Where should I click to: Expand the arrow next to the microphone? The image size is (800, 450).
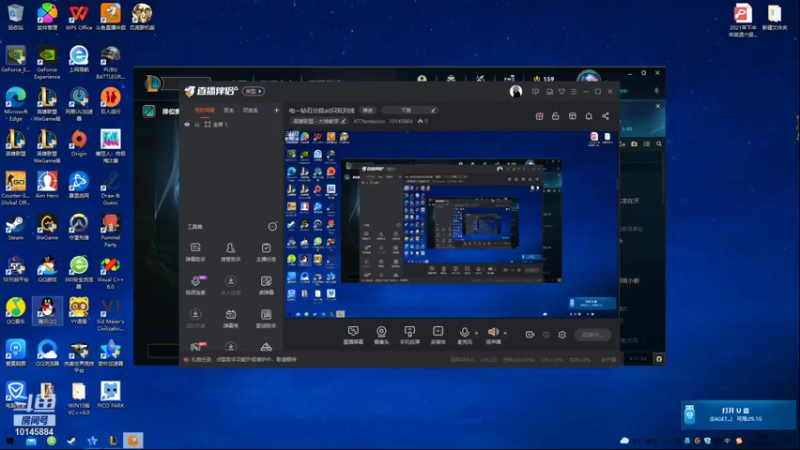coord(477,333)
